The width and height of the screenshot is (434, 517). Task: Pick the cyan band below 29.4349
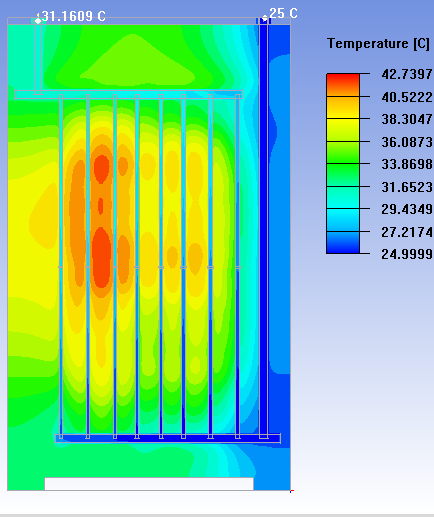click(x=343, y=220)
